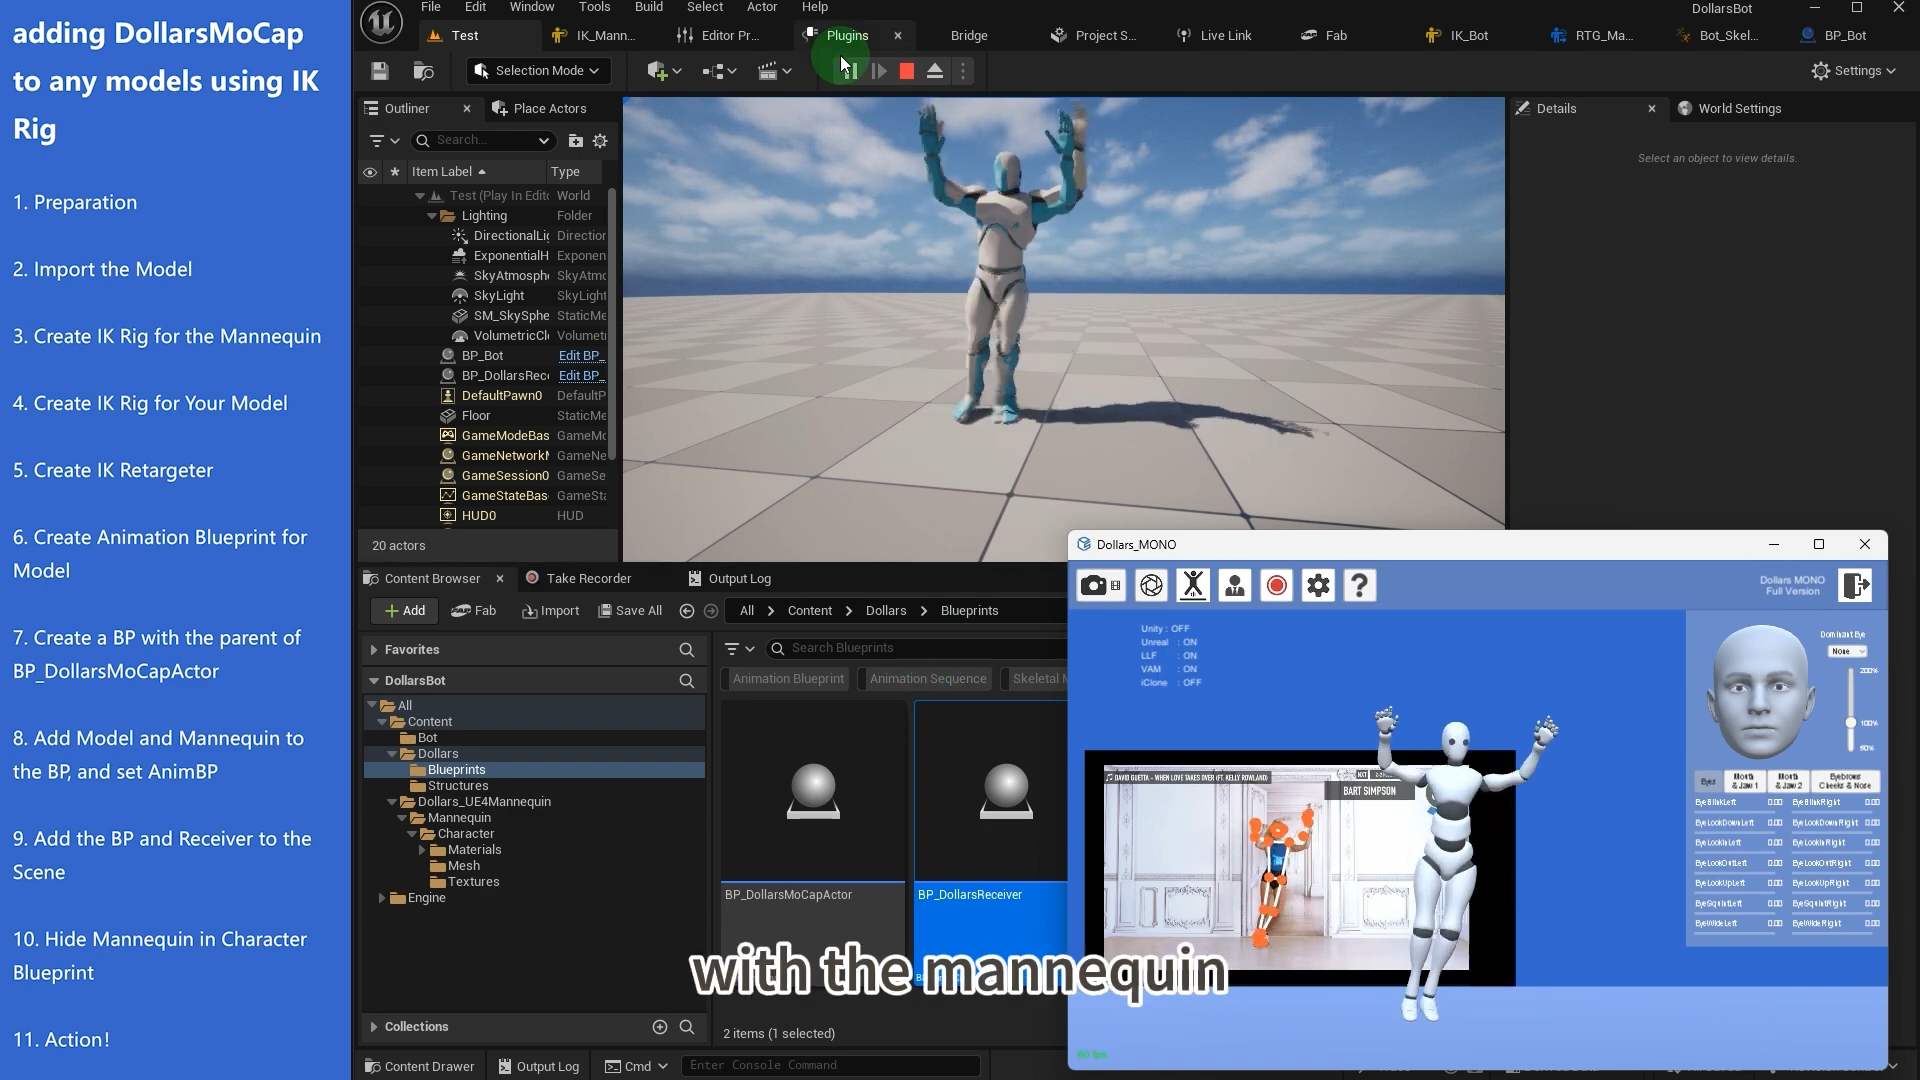Click the red record button in Dollars_MONO
Viewport: 1920px width, 1080px height.
(x=1276, y=586)
